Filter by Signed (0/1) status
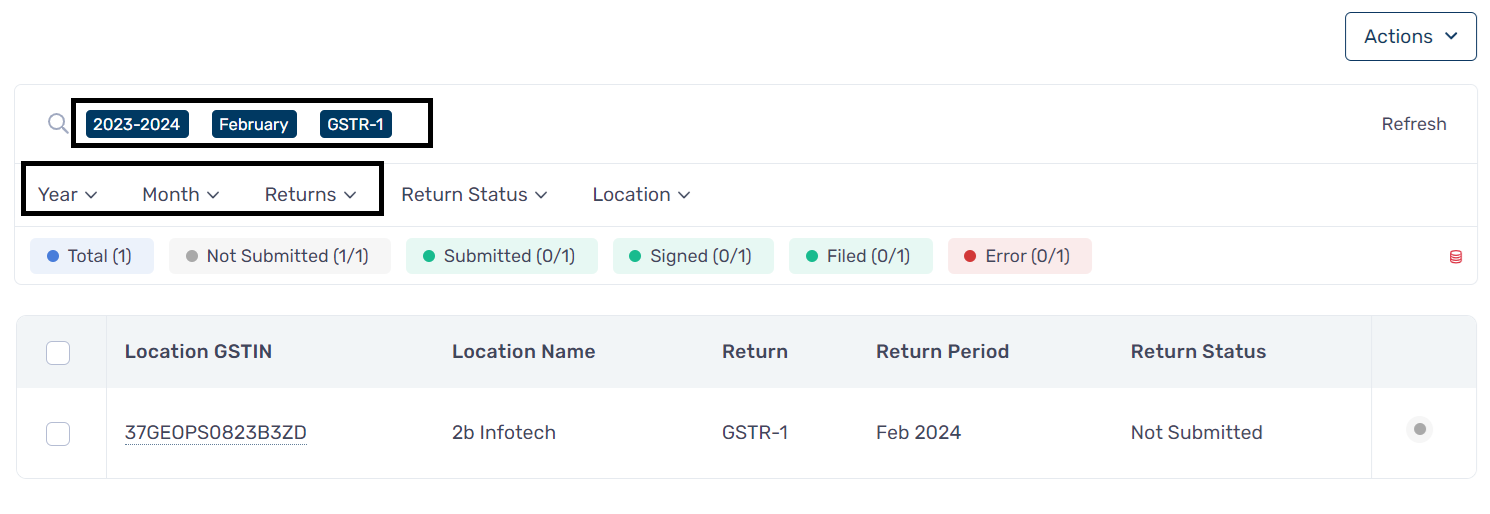Image resolution: width=1490 pixels, height=514 pixels. (x=693, y=256)
